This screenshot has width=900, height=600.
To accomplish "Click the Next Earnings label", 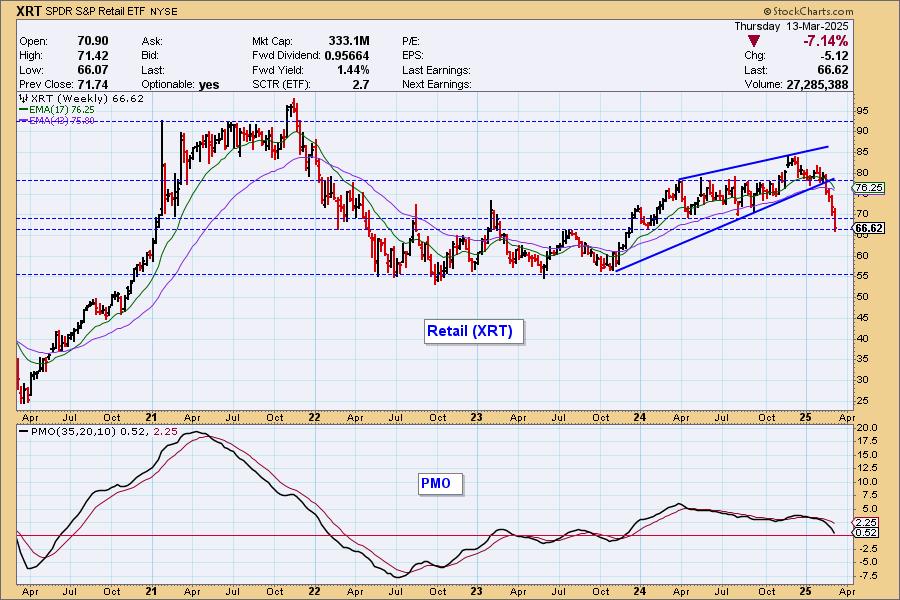I will (x=437, y=84).
